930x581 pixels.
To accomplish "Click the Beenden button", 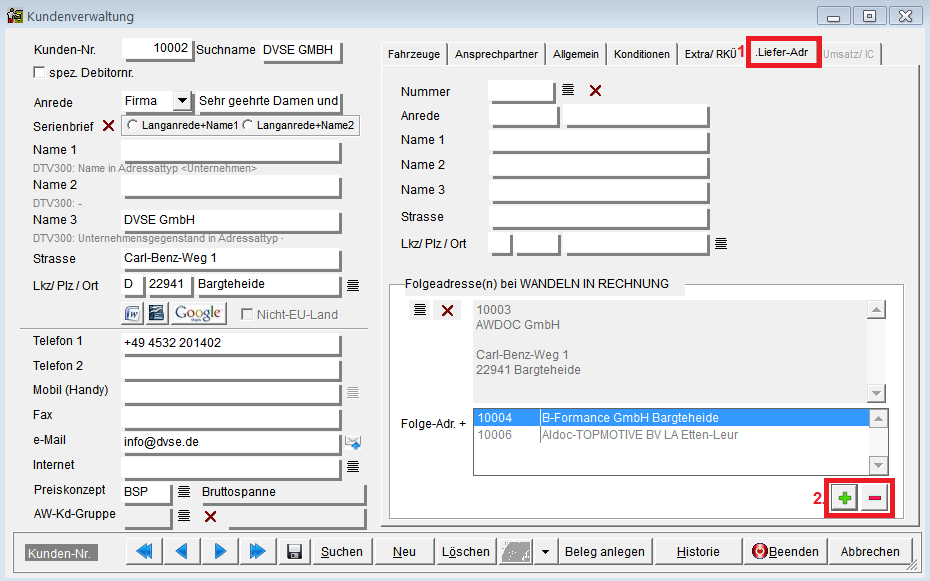I will tap(785, 552).
